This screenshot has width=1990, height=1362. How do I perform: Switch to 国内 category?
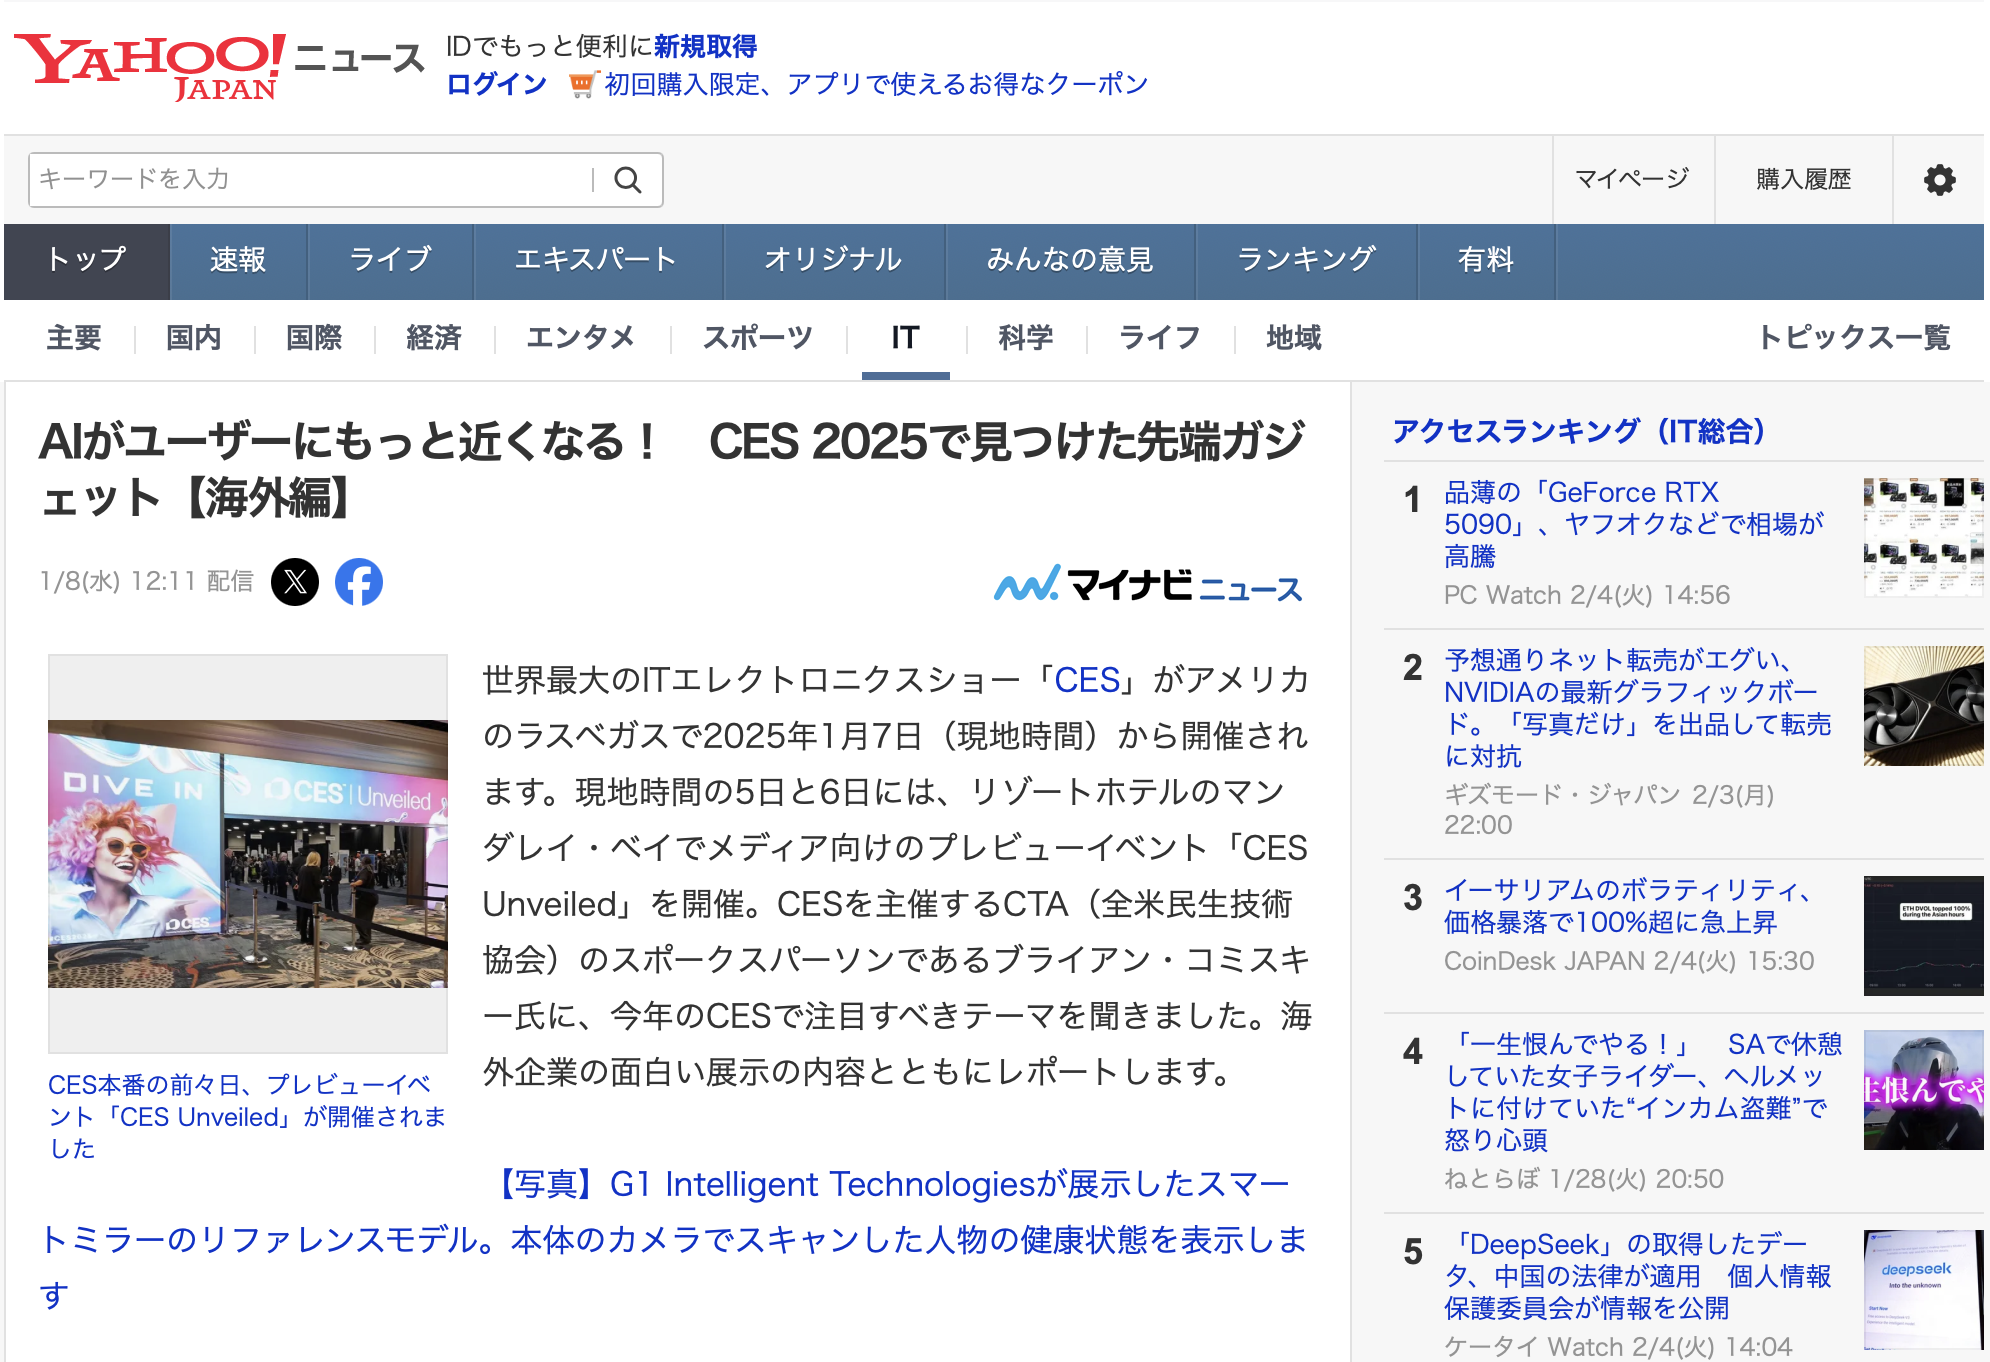194,338
